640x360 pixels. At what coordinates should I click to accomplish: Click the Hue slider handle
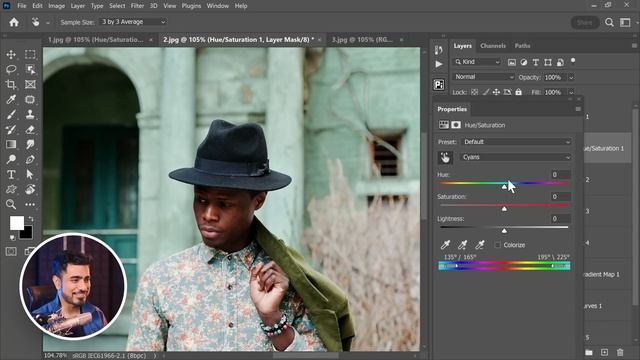coord(504,187)
